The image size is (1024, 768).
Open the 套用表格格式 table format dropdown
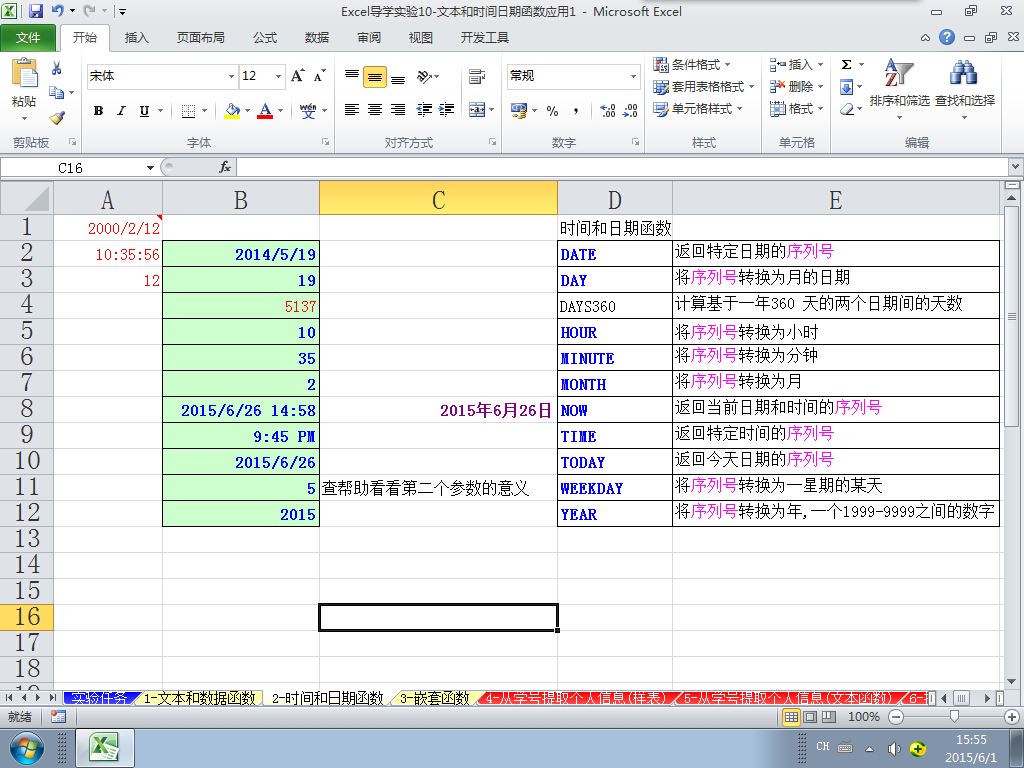(x=704, y=87)
